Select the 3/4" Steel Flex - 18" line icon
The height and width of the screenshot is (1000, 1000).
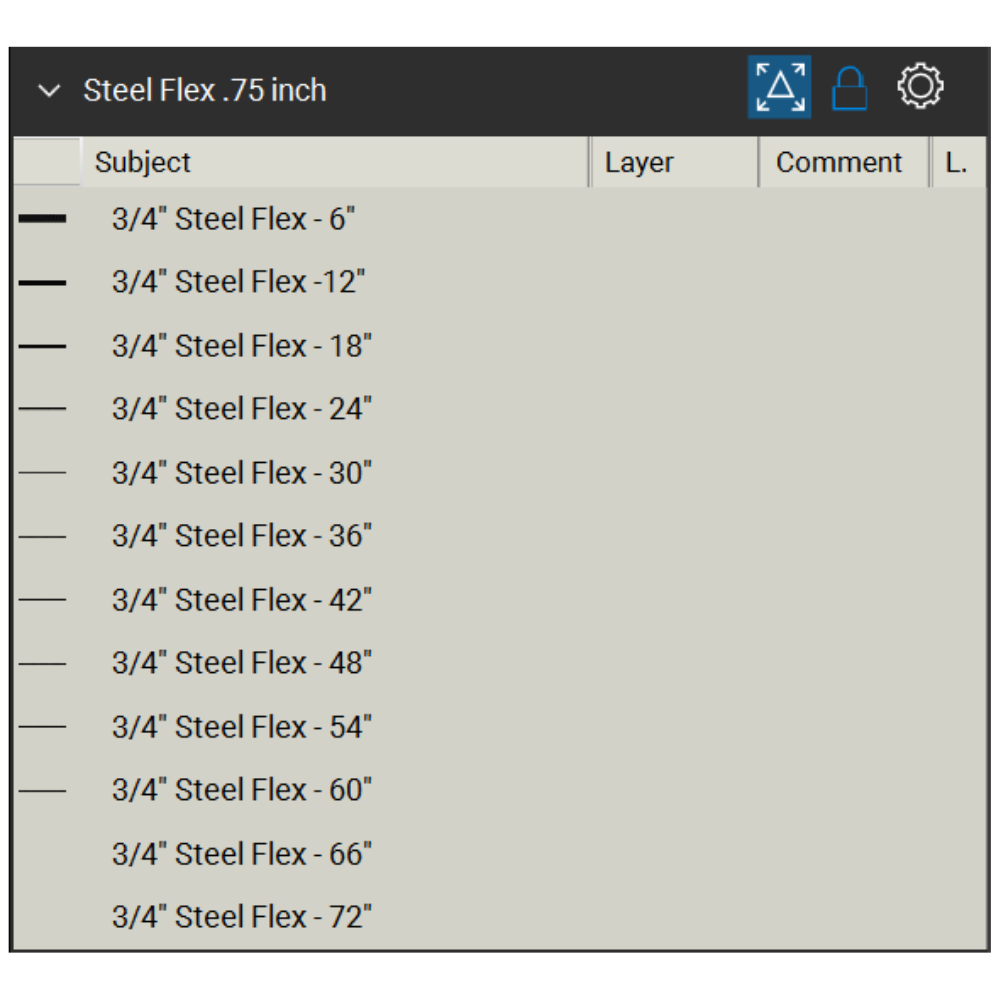pyautogui.click(x=42, y=346)
